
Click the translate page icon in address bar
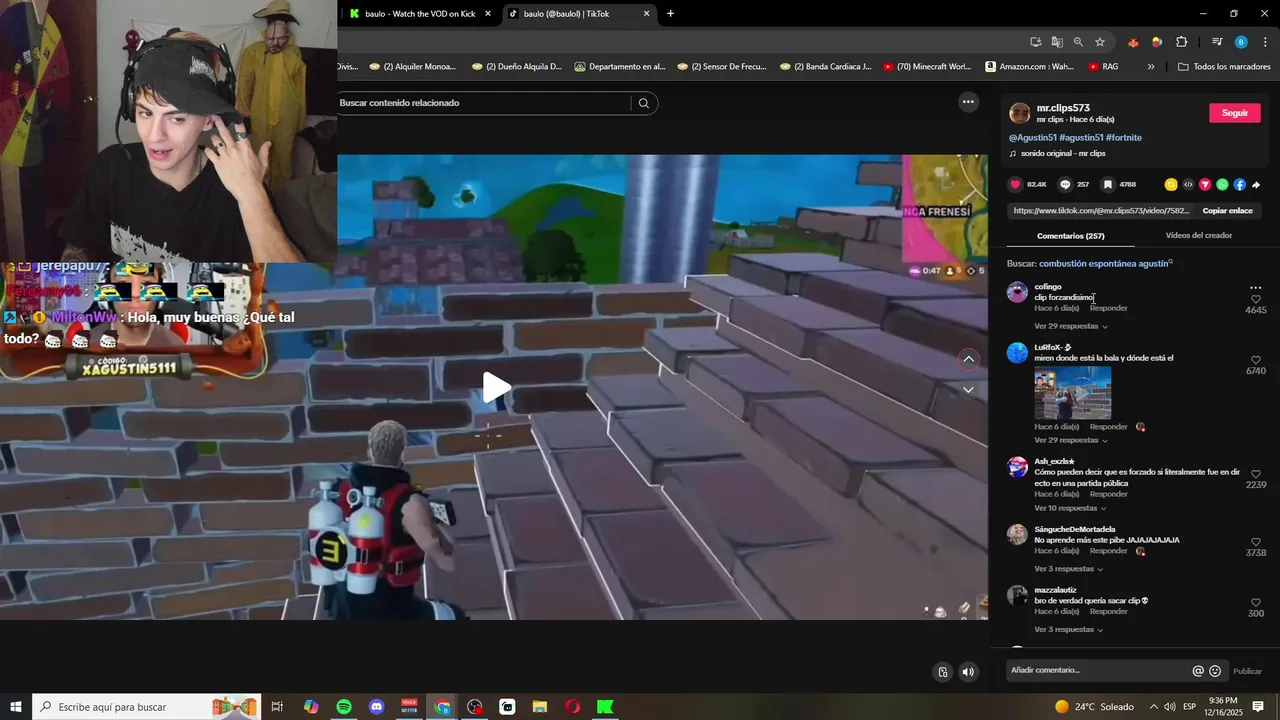[1057, 42]
